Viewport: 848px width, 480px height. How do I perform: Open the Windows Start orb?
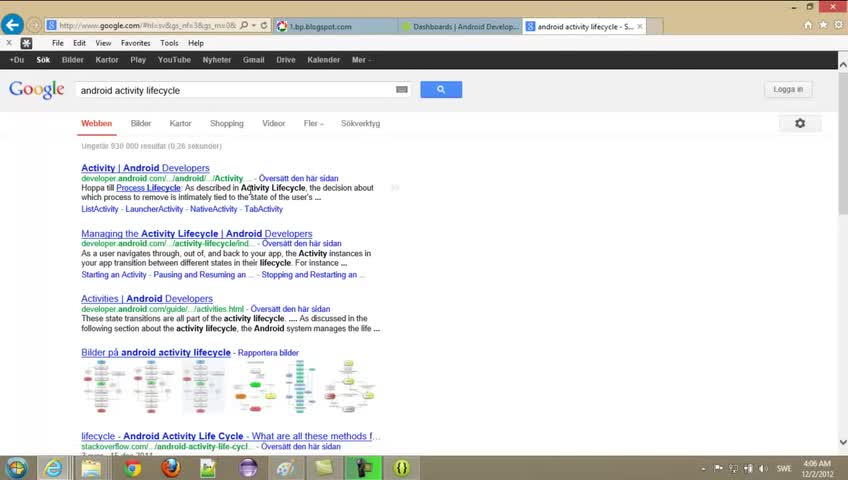click(16, 468)
